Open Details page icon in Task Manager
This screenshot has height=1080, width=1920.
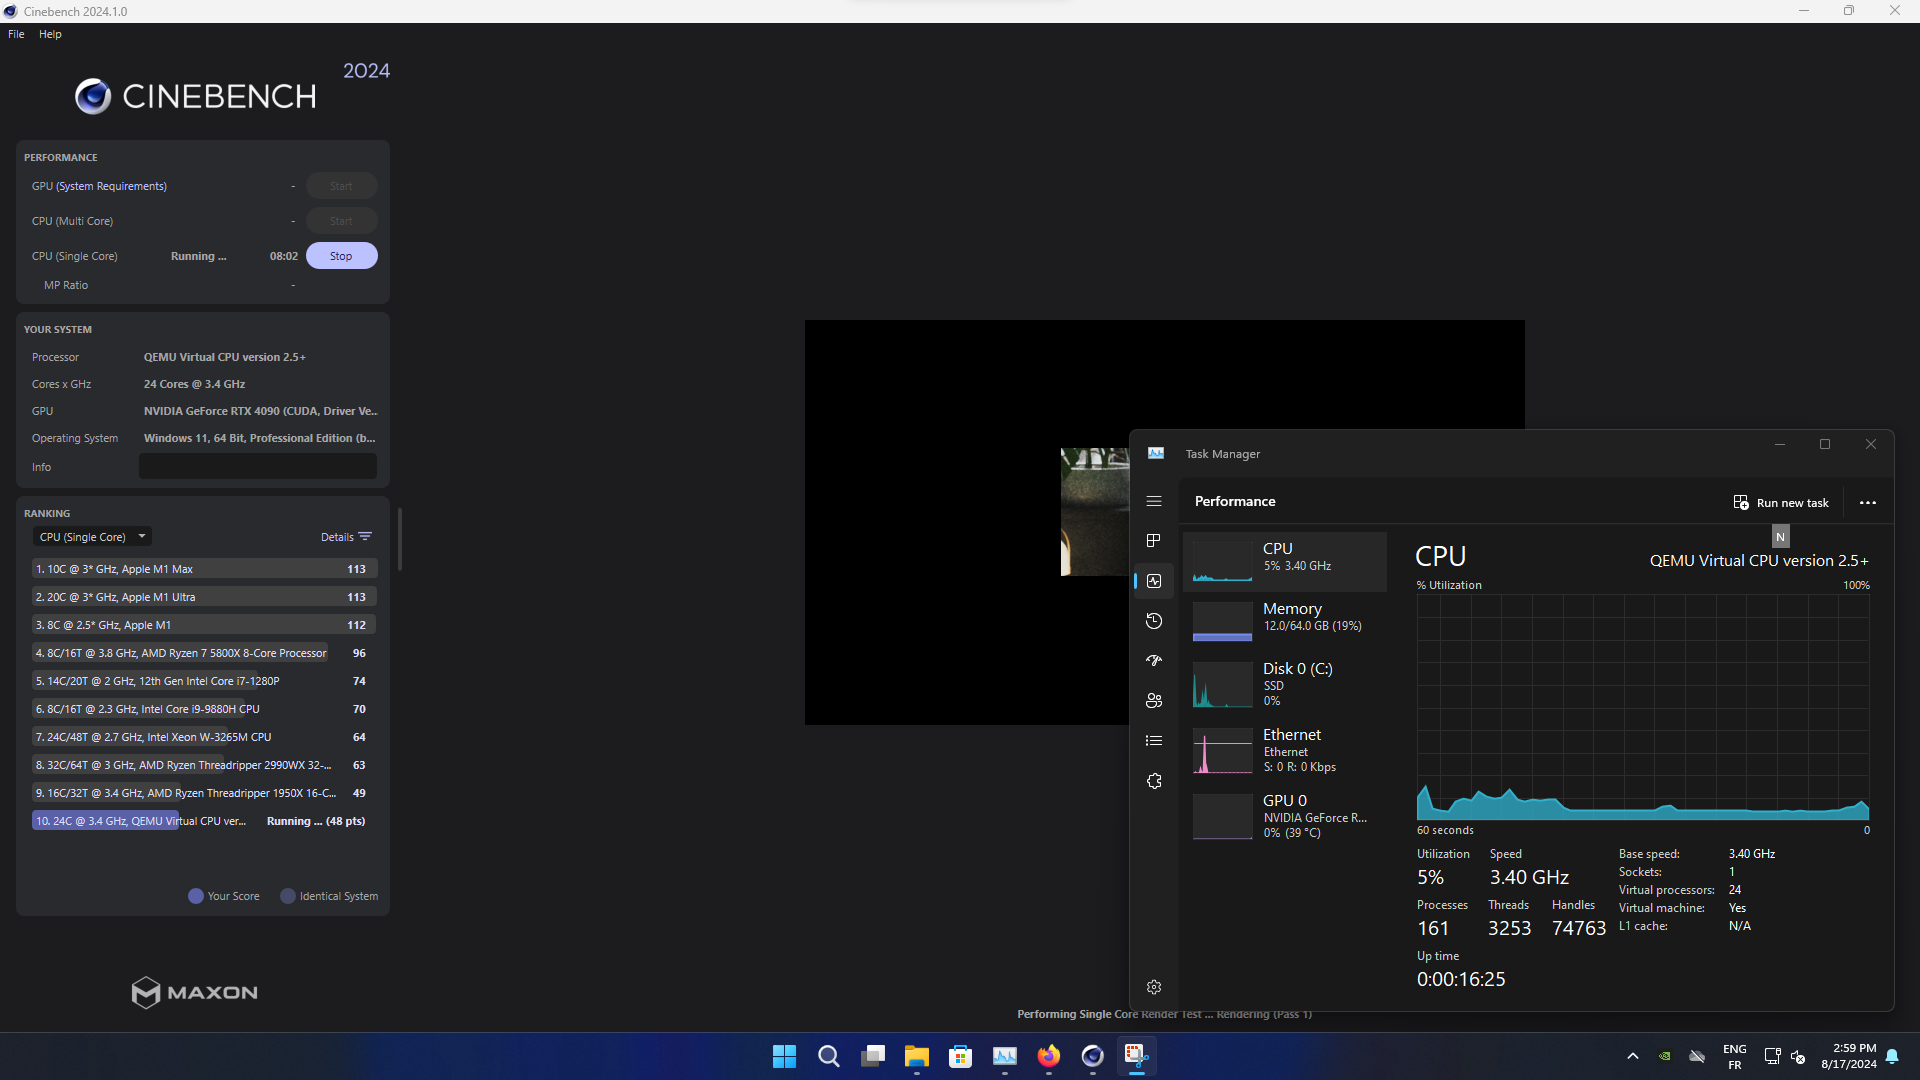pos(1154,741)
